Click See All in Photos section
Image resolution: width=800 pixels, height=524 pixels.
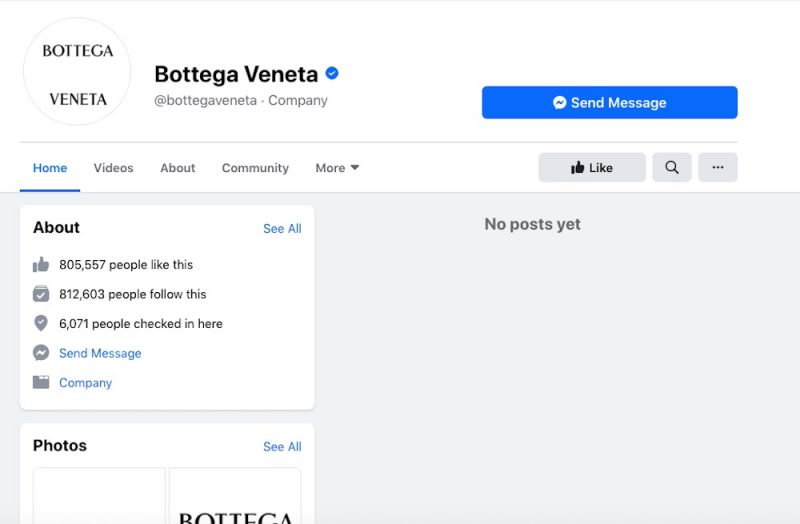tap(282, 446)
